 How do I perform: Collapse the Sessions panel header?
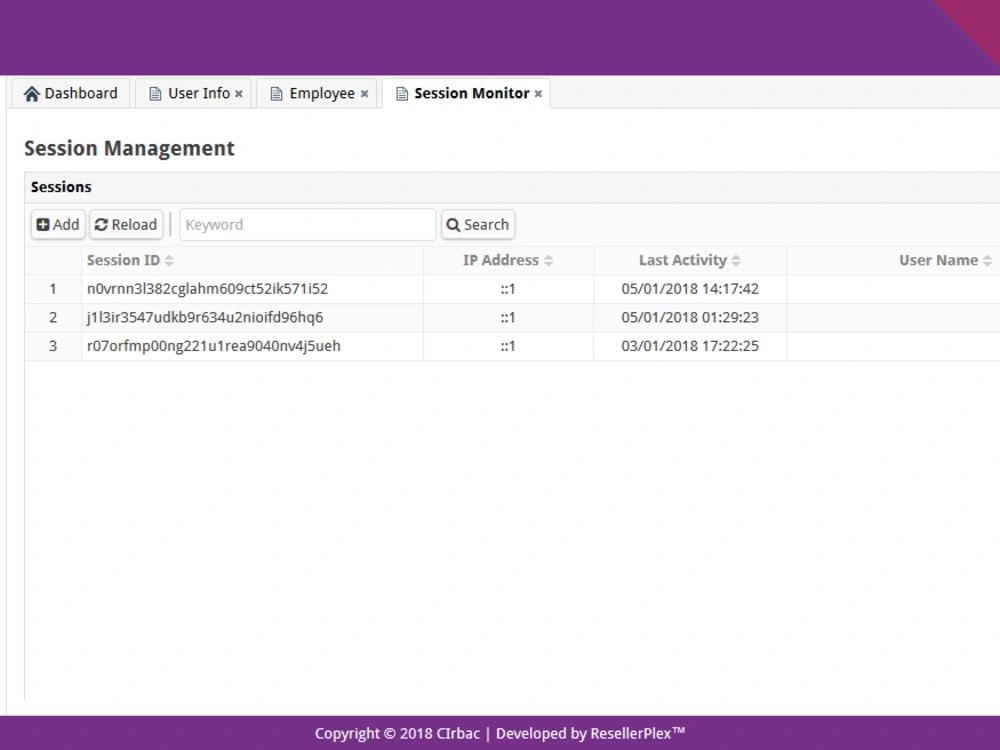click(x=61, y=187)
